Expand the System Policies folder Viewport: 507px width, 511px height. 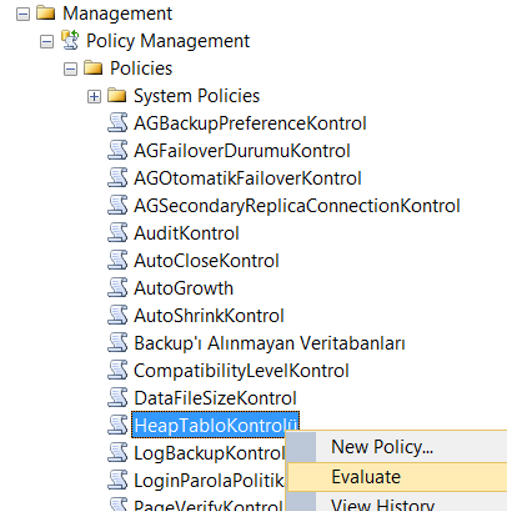click(94, 97)
